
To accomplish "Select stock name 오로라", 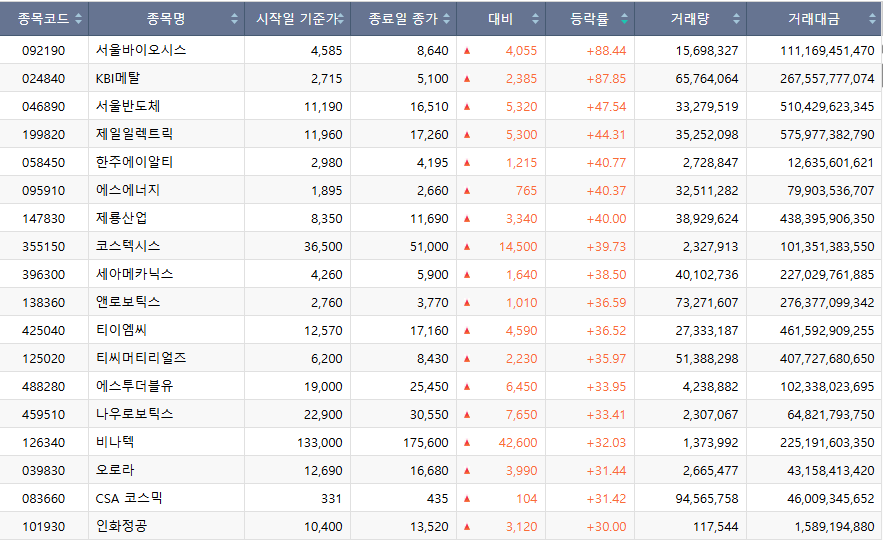I will point(115,470).
